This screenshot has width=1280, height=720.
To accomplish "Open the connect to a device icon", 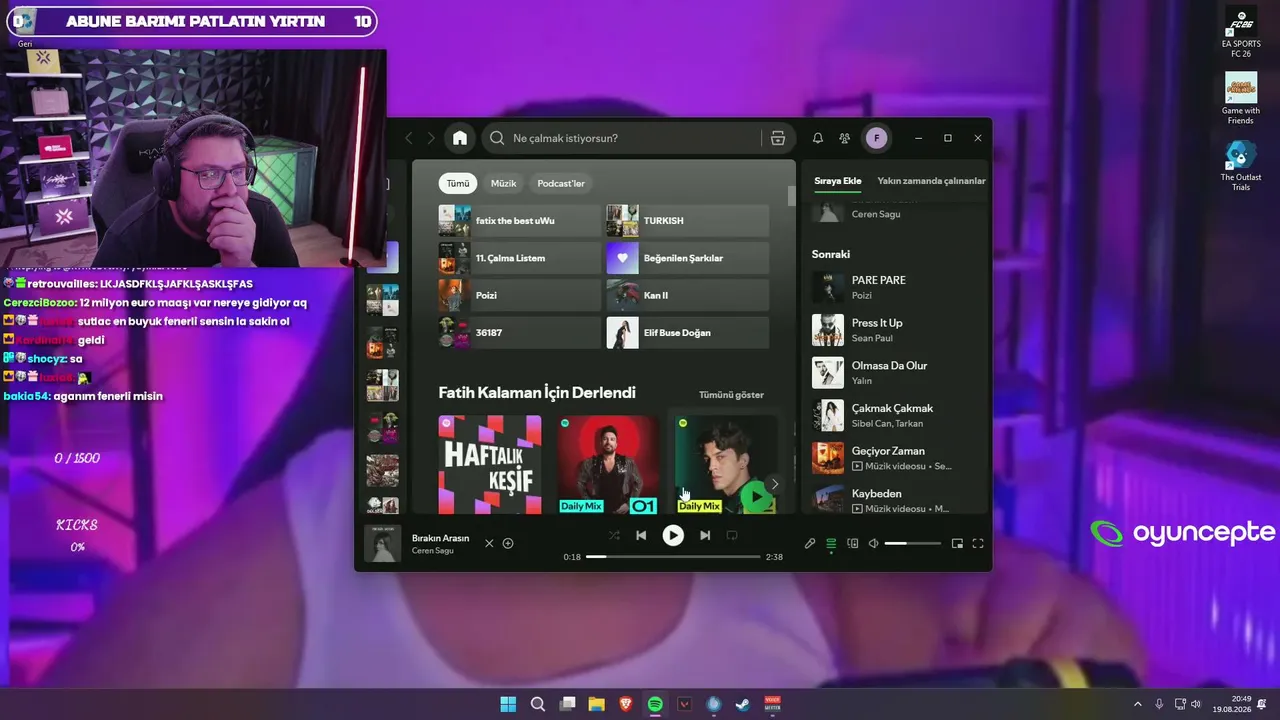I will tap(853, 543).
